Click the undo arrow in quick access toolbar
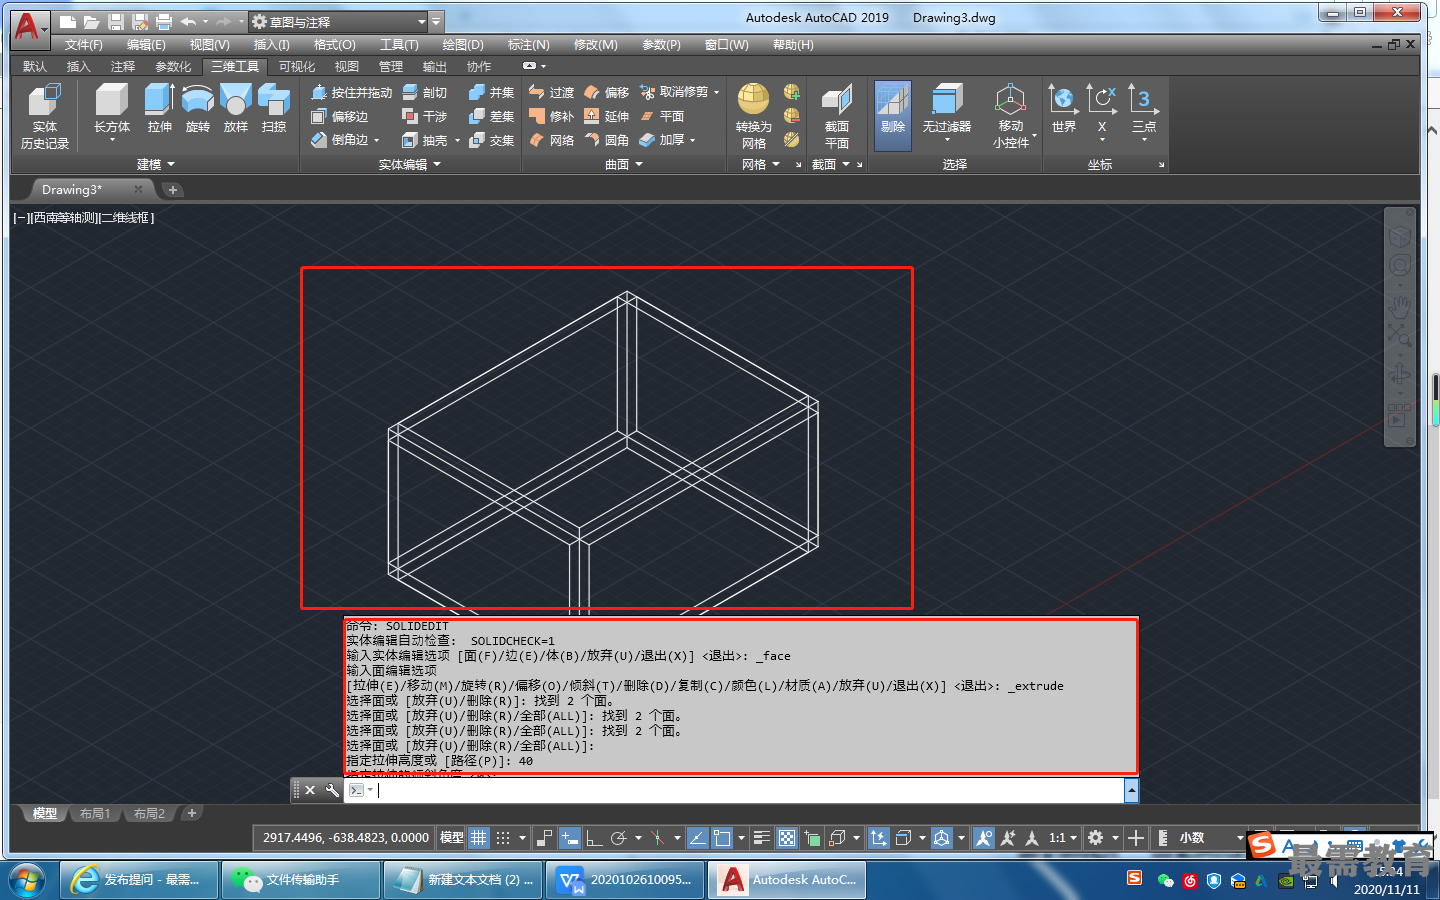Viewport: 1440px width, 900px height. [188, 21]
